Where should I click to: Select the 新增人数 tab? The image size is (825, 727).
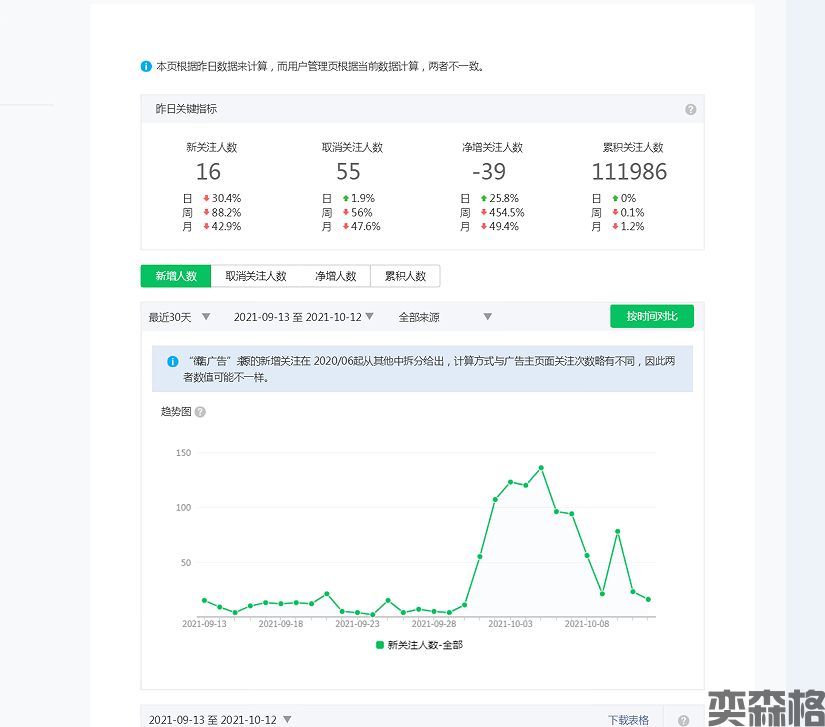point(176,276)
